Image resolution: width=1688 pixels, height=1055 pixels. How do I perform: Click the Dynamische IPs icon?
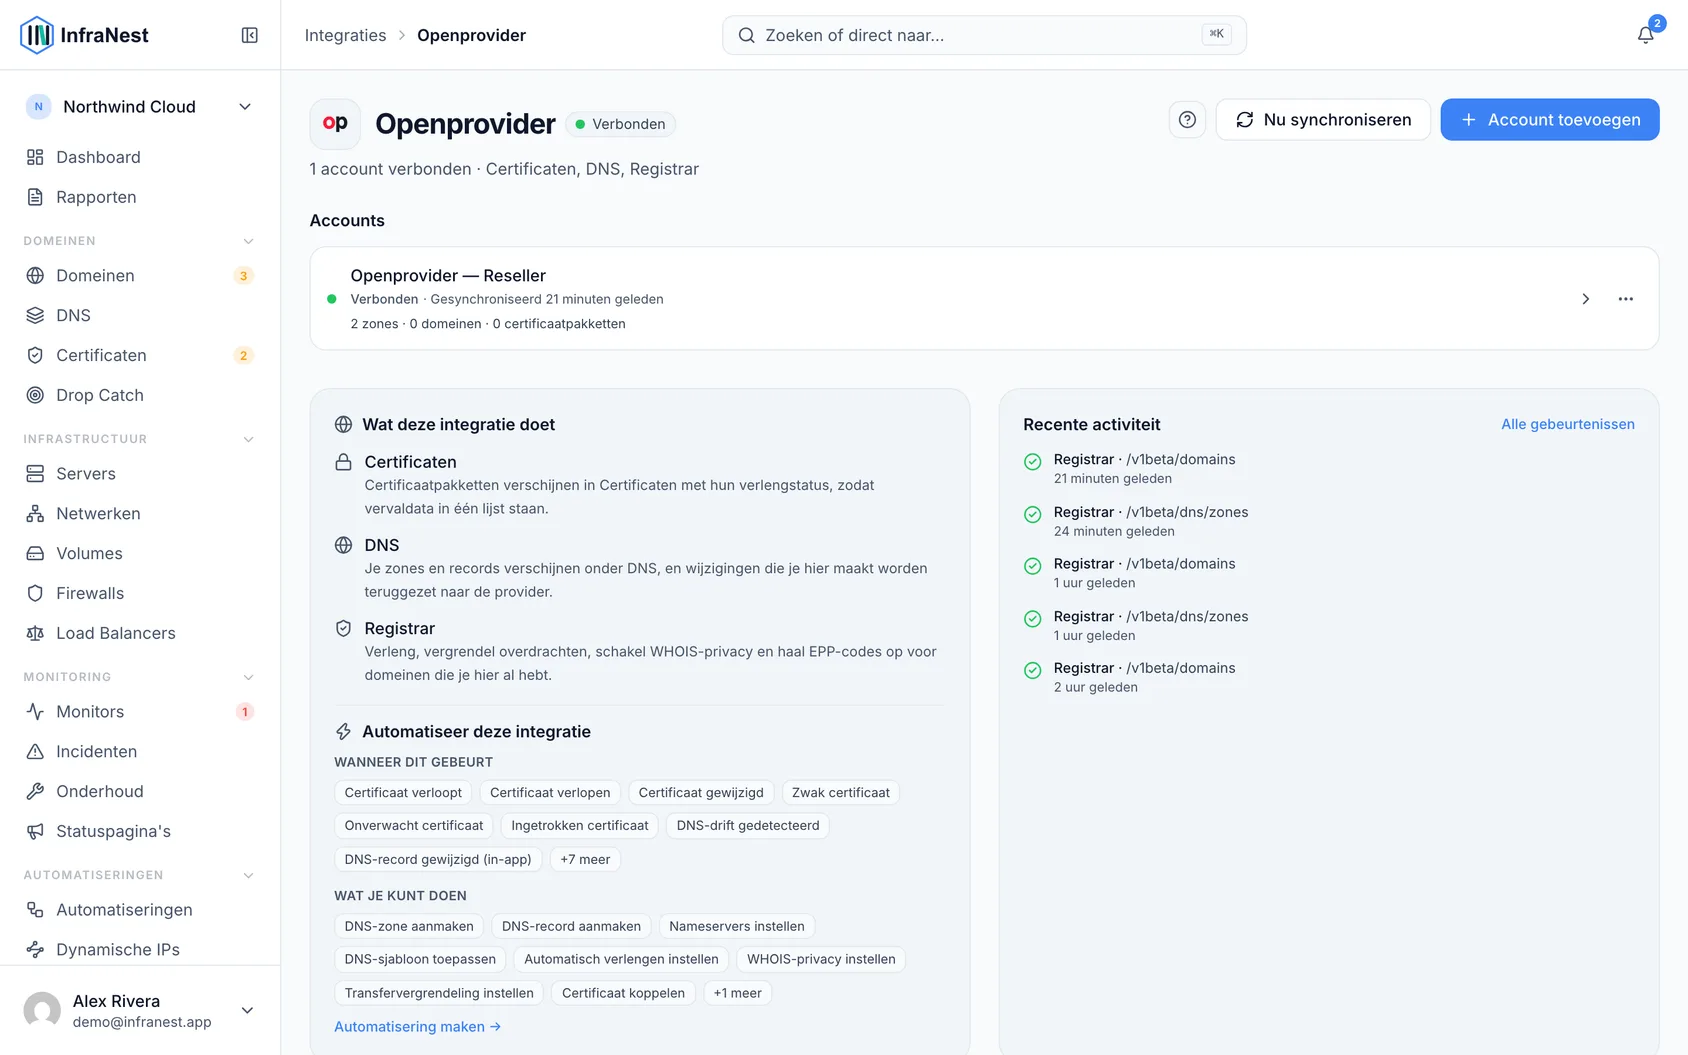[x=35, y=949]
